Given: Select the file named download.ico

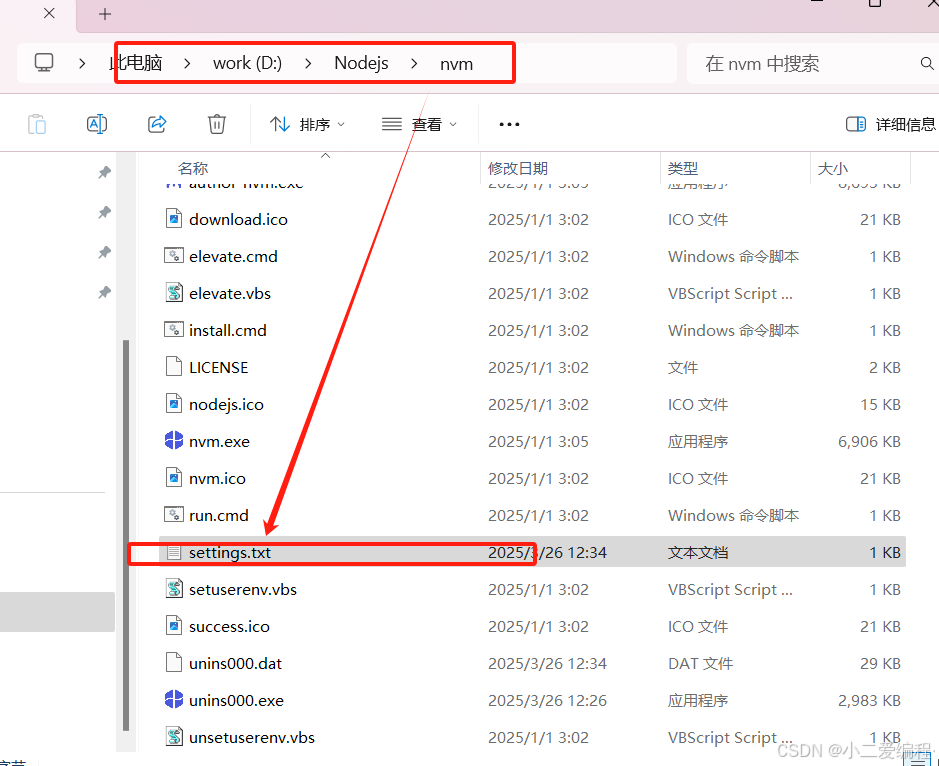Looking at the screenshot, I should 238,220.
